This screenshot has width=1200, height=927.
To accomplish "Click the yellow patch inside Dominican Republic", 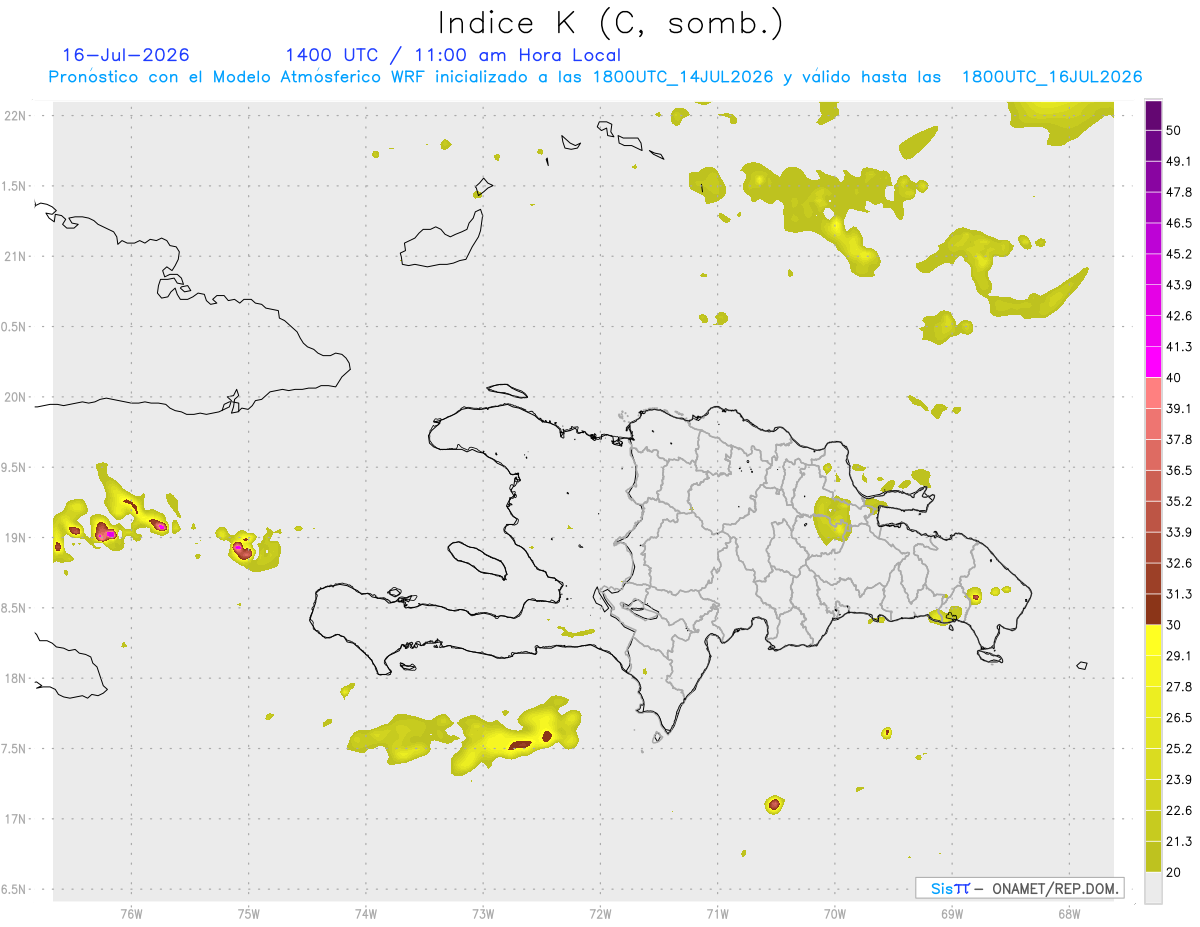I will tap(831, 519).
